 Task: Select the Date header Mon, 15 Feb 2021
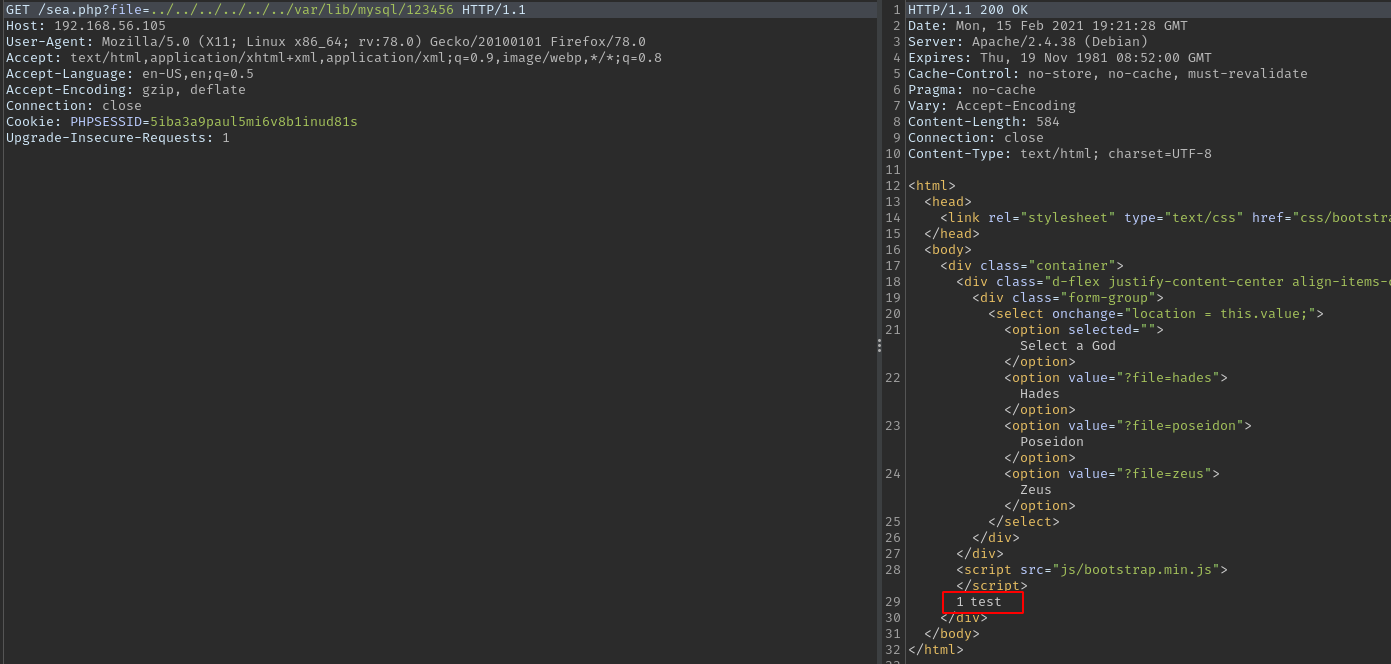(x=1048, y=26)
